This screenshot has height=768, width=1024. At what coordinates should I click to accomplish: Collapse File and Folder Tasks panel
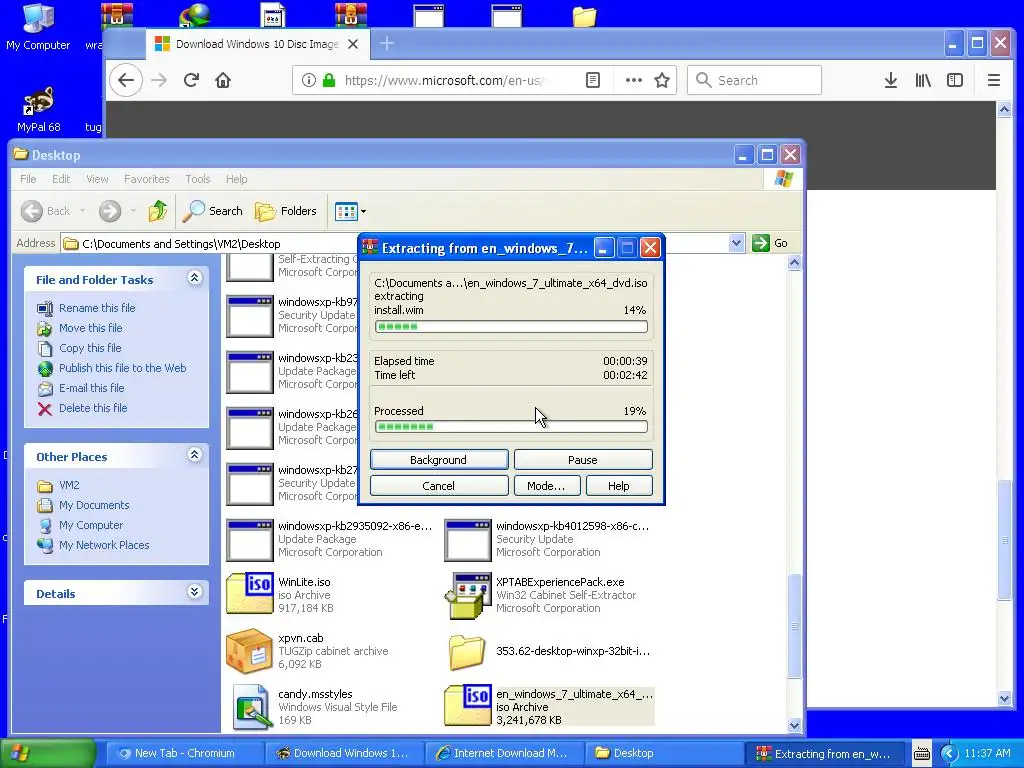pos(194,278)
